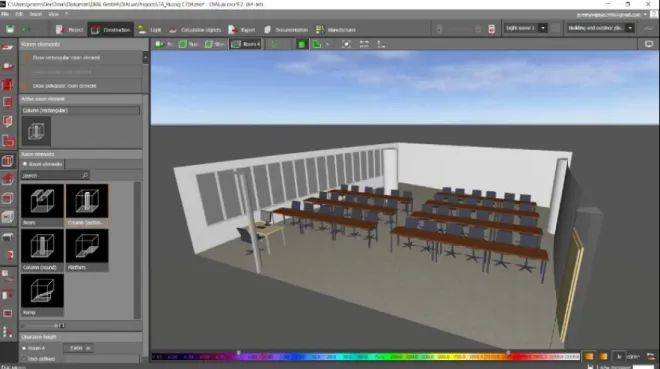The height and width of the screenshot is (369, 660).
Task: Expand arrow next to Draw rectangular room element
Action: pos(145,58)
